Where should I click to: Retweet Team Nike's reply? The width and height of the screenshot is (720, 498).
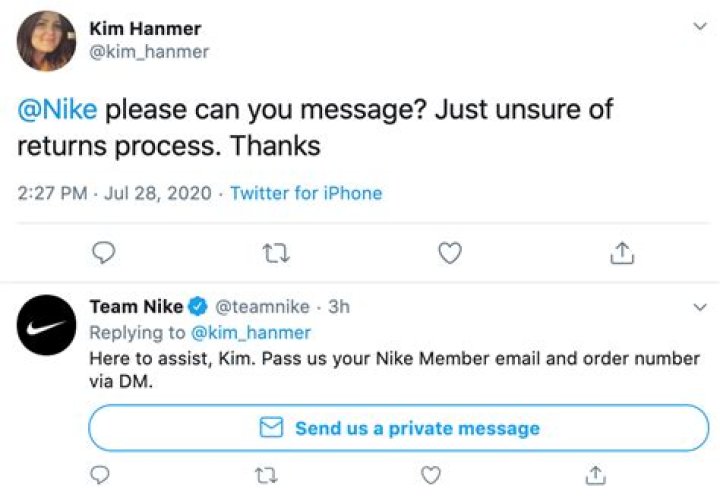coord(267,472)
